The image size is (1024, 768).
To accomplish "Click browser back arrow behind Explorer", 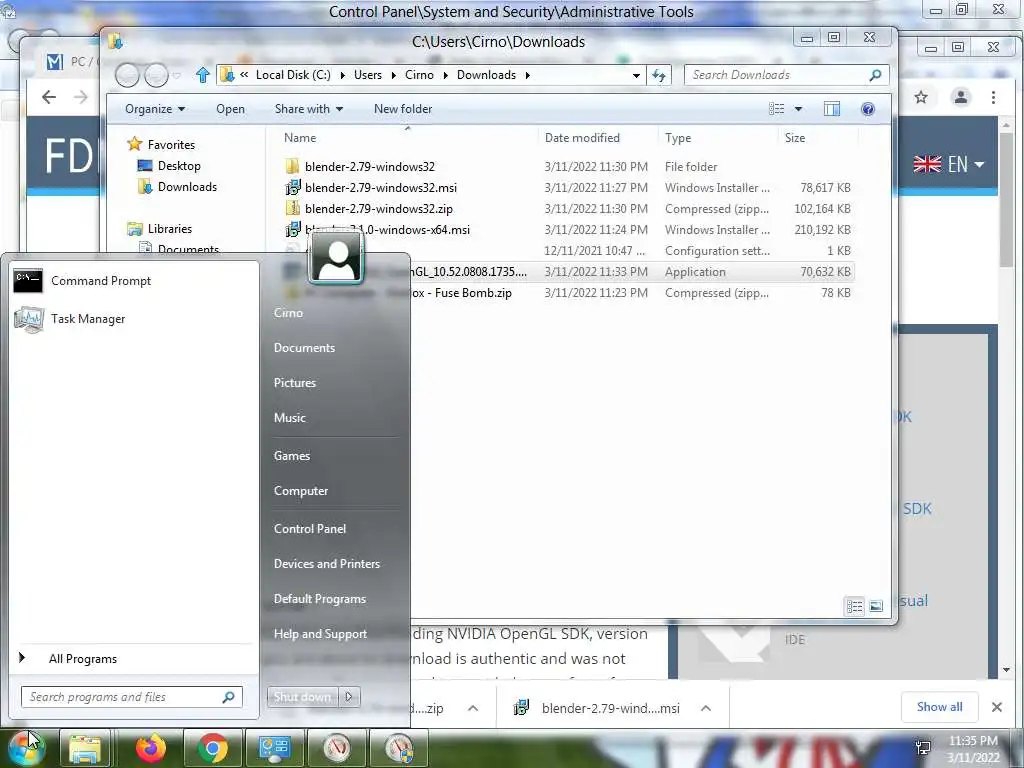I will (48, 97).
